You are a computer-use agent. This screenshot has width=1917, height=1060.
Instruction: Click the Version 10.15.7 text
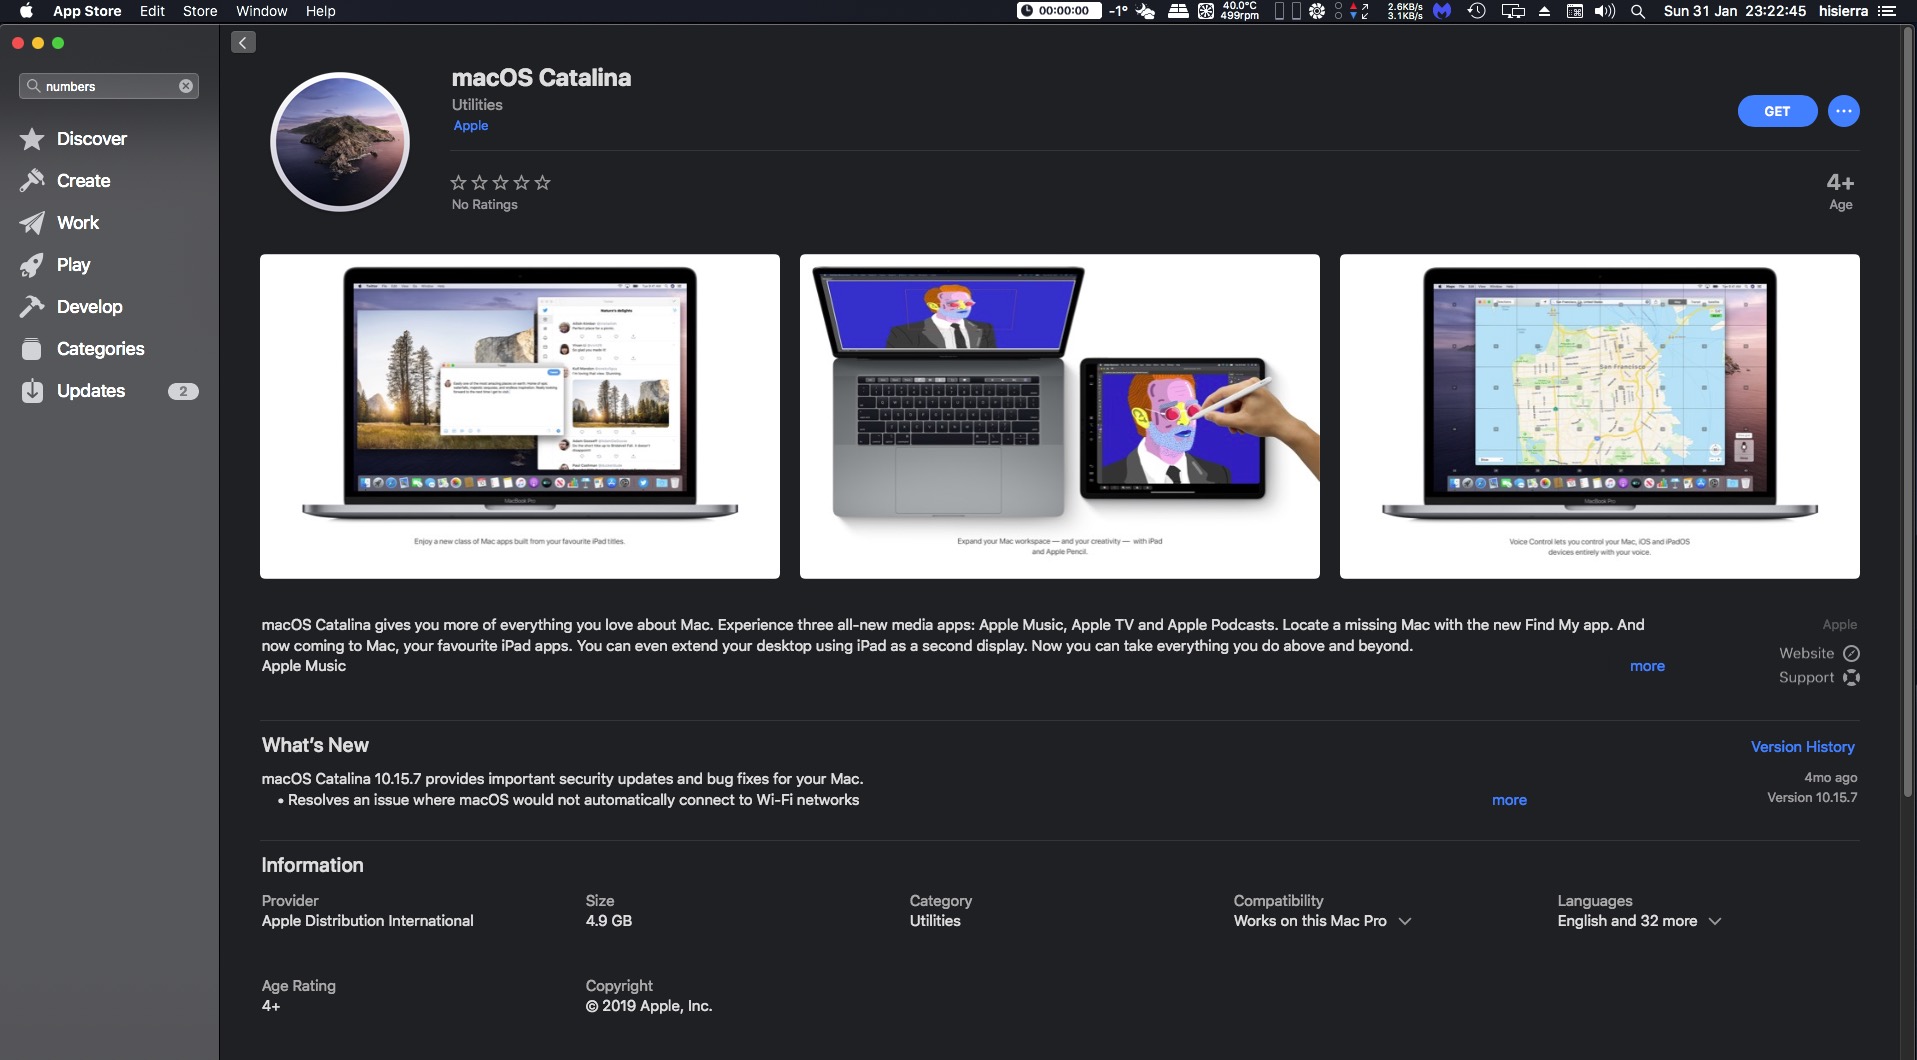point(1812,797)
